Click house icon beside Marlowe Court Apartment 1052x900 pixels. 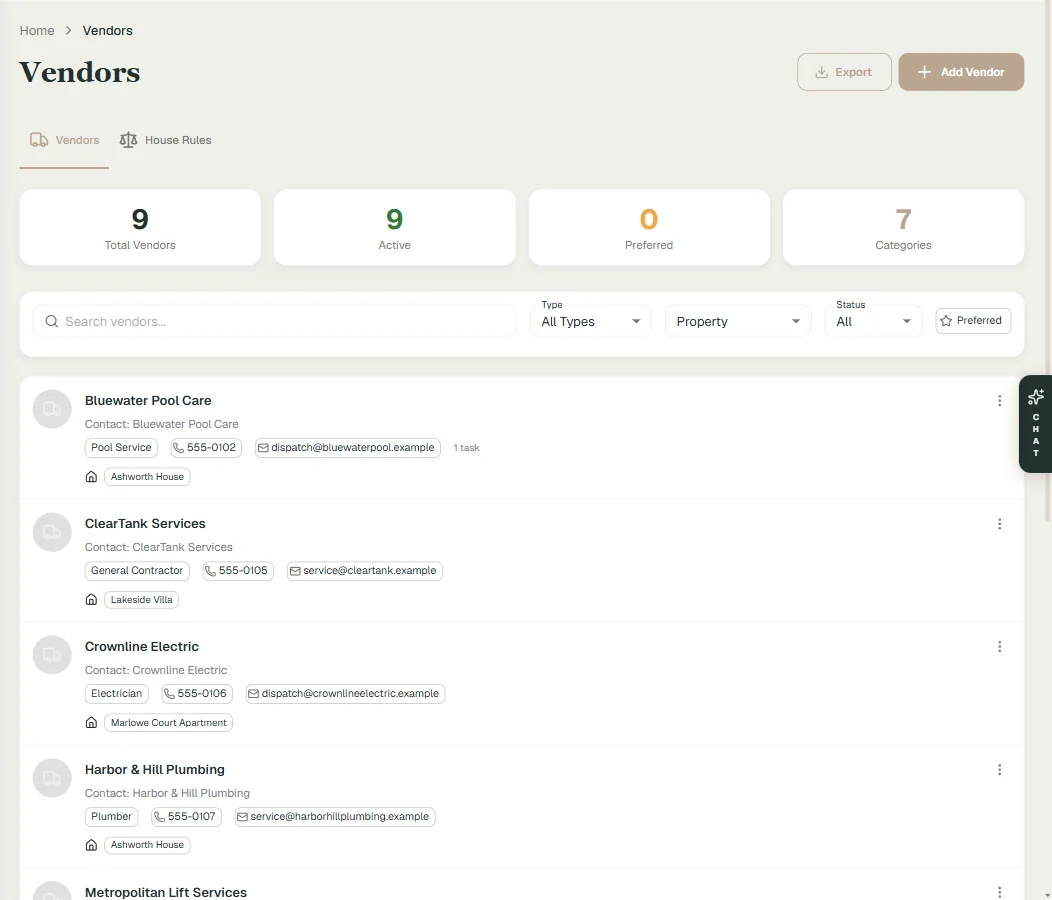(91, 723)
